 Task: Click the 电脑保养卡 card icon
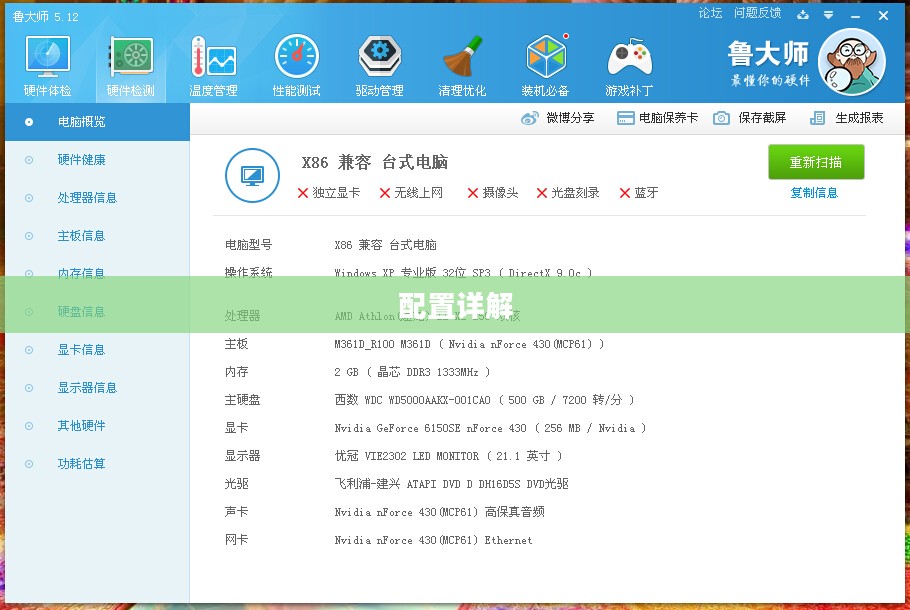coord(625,118)
